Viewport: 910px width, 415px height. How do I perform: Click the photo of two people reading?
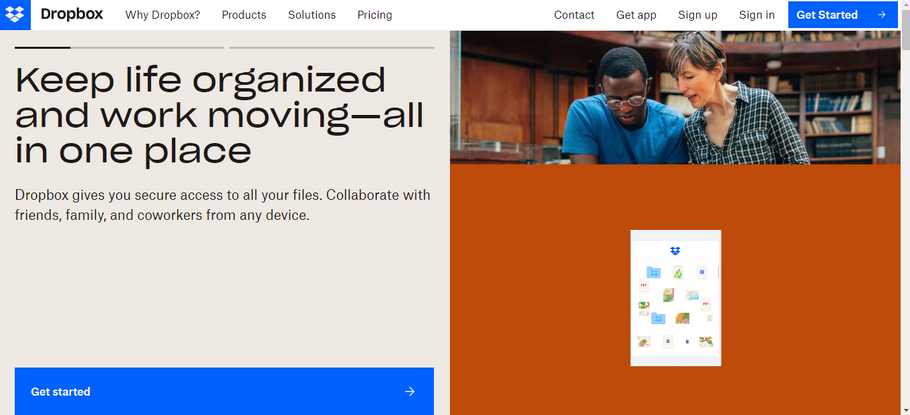coord(679,97)
